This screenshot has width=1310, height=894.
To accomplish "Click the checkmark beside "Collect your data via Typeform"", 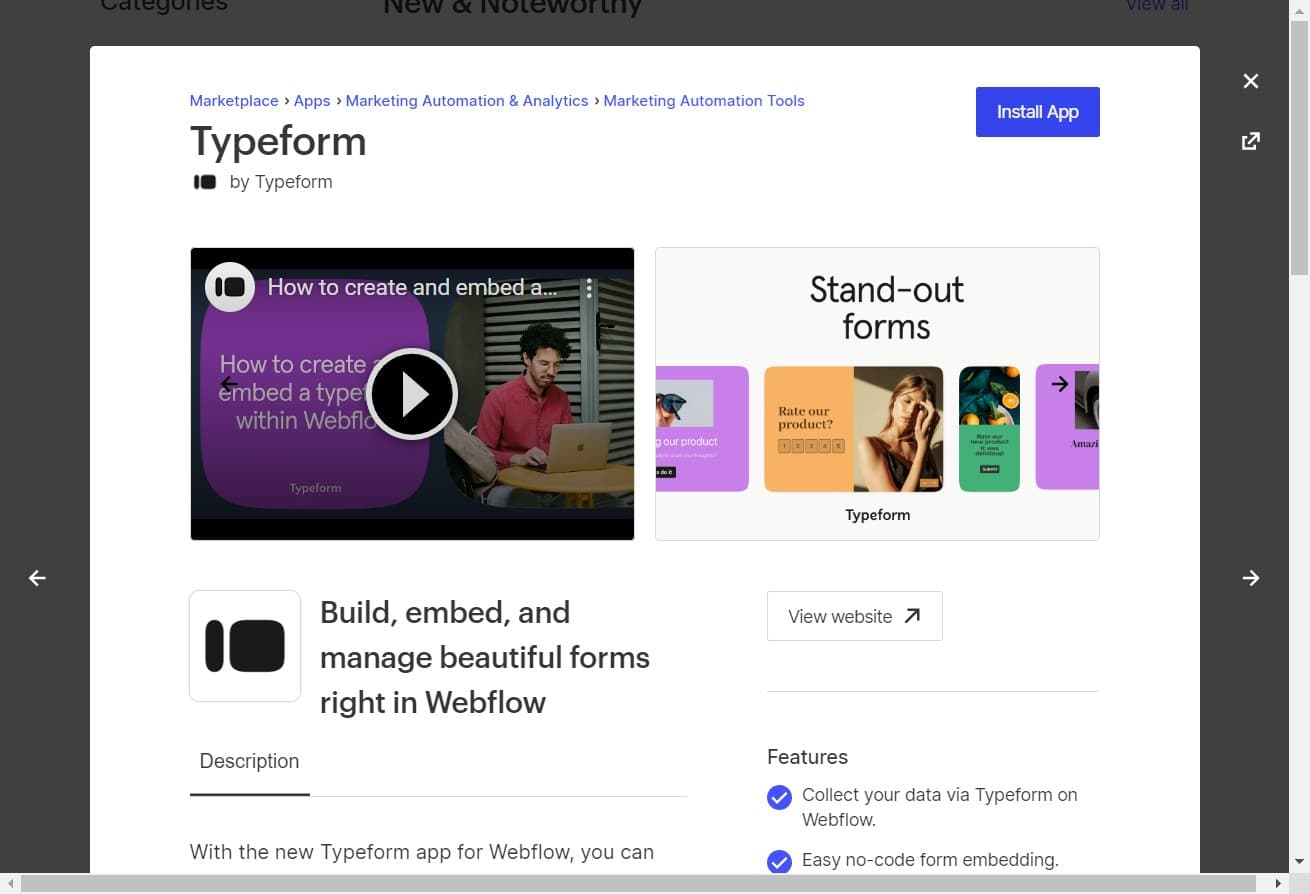I will (779, 797).
